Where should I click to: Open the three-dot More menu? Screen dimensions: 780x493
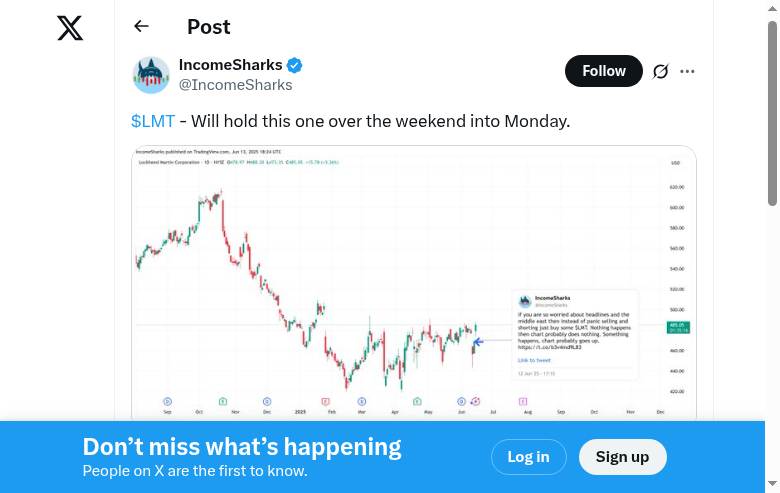tap(687, 72)
